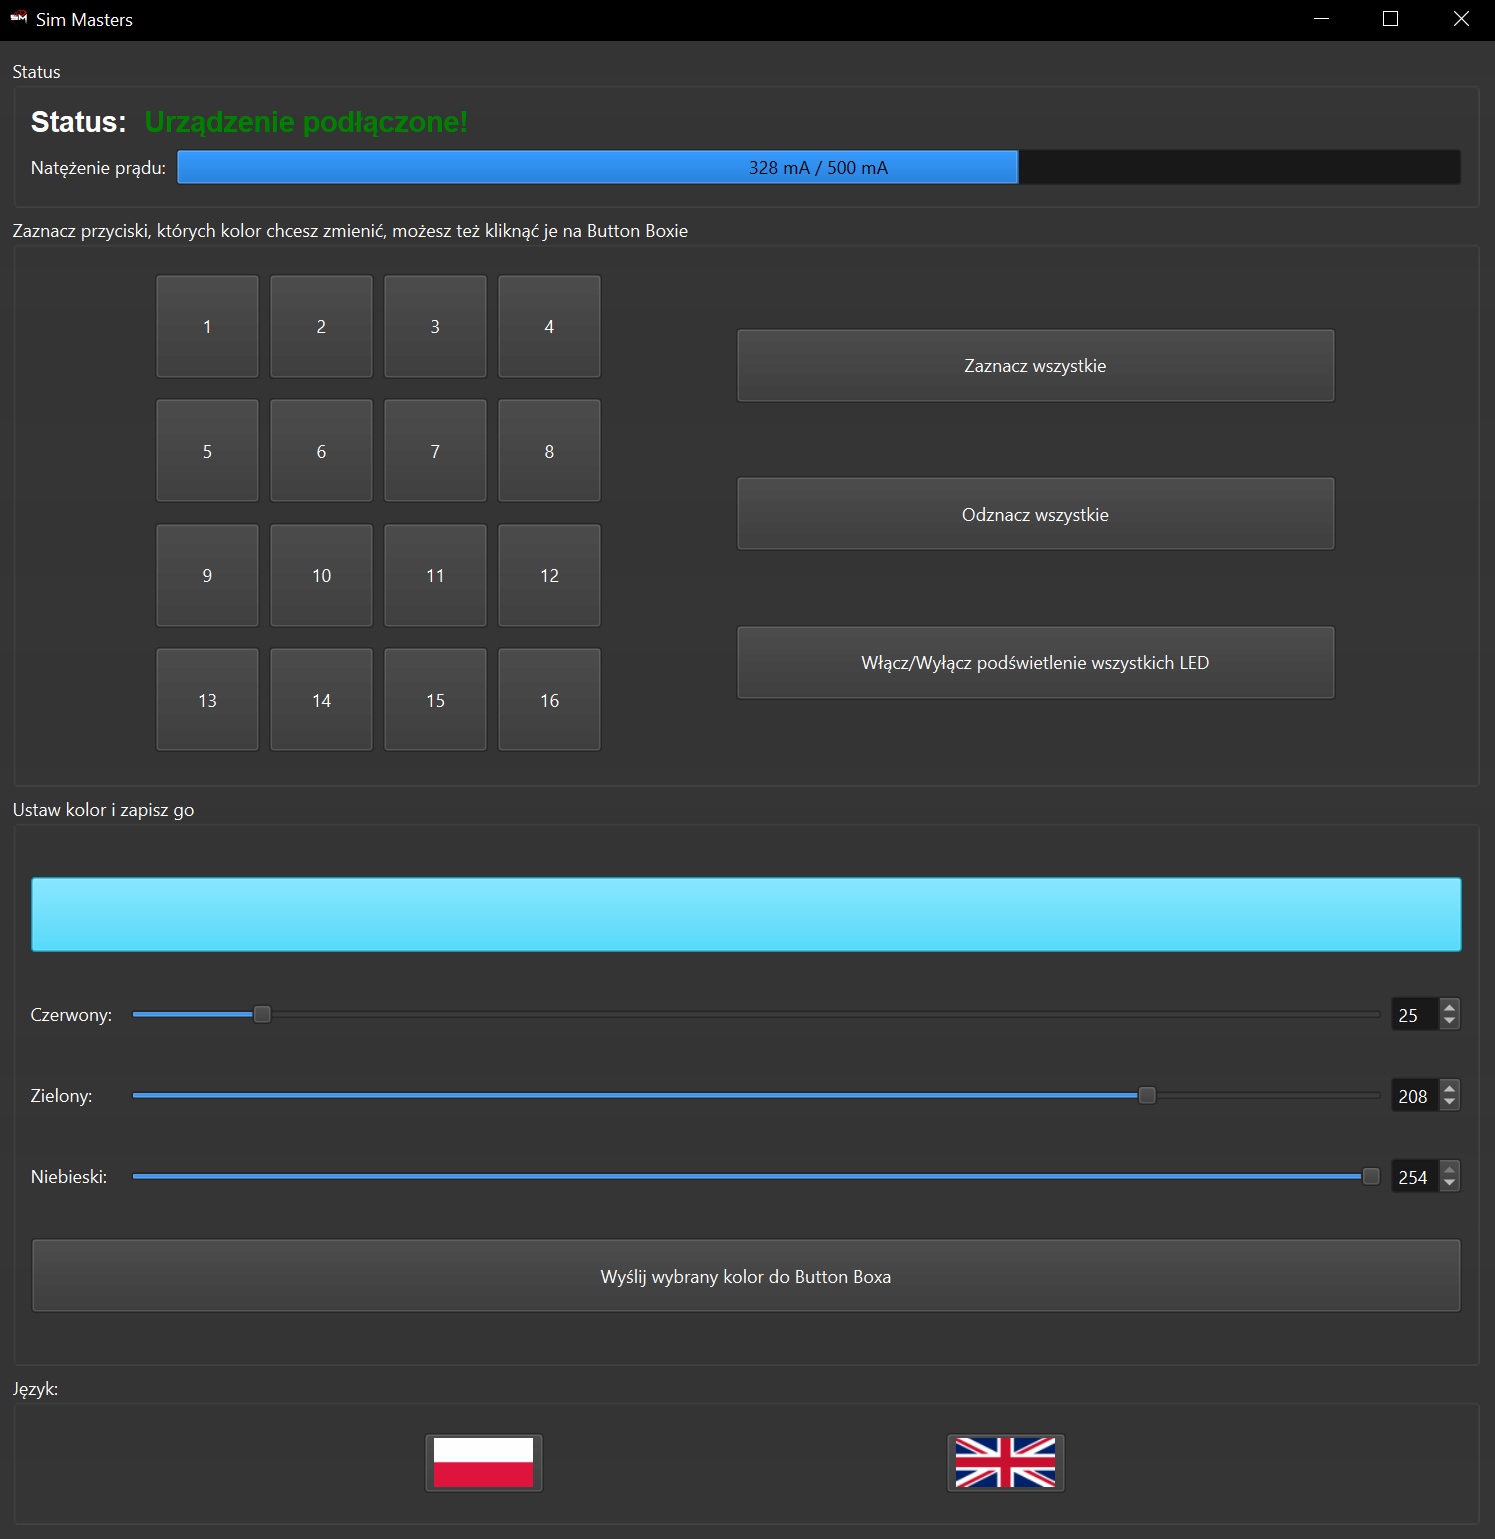Toggle selection of button 6

[x=321, y=451]
